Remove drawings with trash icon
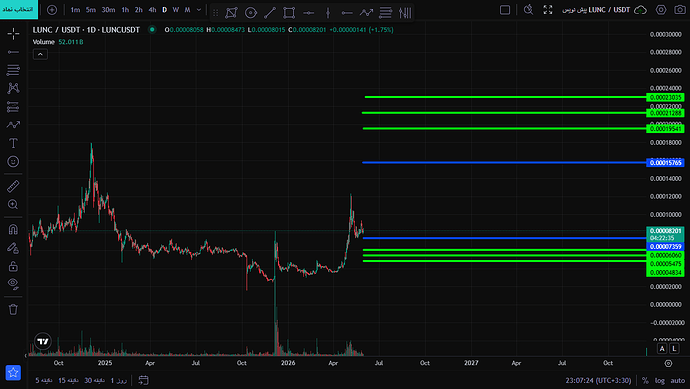Viewport: 690px width, 389px height. click(x=13, y=309)
